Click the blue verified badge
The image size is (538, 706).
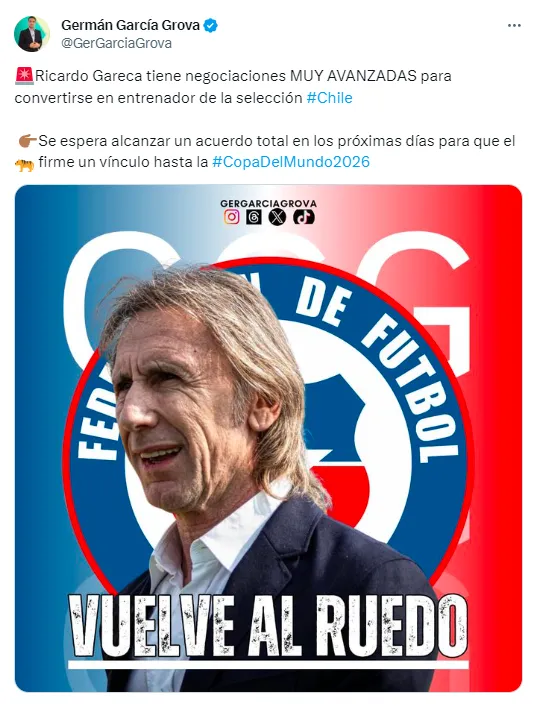click(211, 25)
